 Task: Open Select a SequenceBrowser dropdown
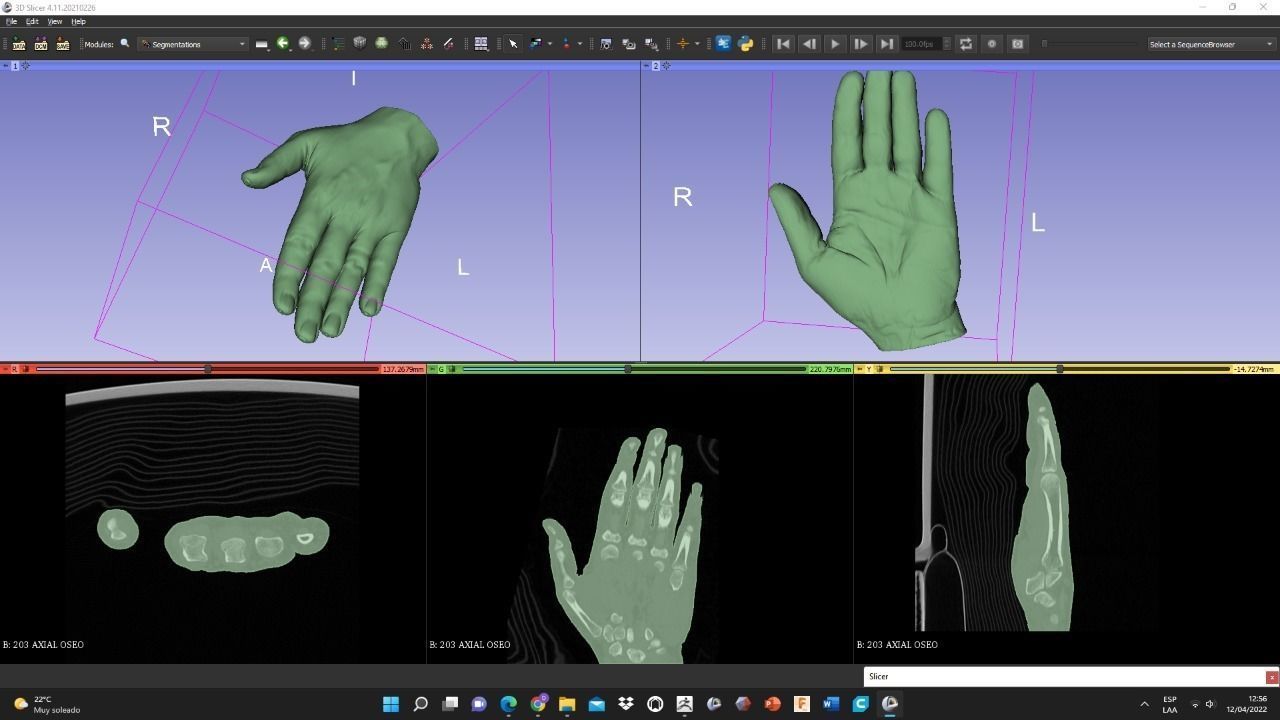coord(1211,44)
